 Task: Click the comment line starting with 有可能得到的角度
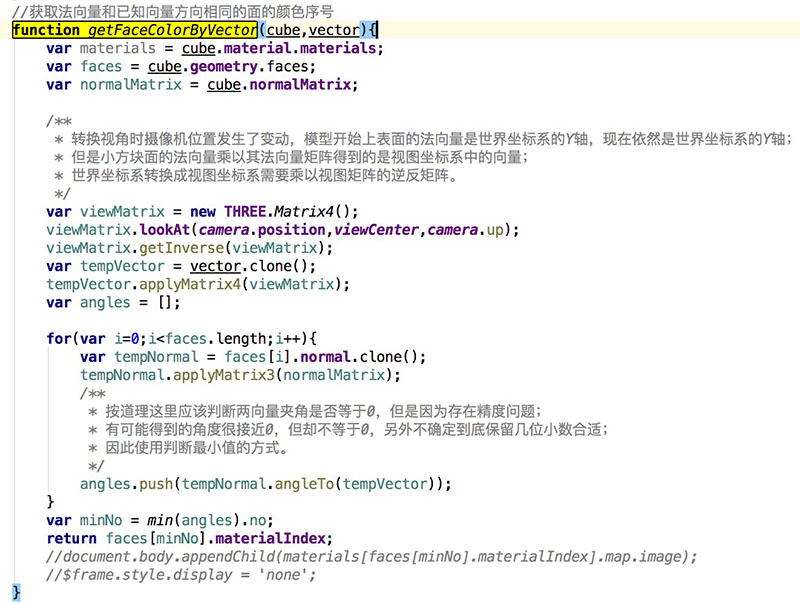coord(348,430)
